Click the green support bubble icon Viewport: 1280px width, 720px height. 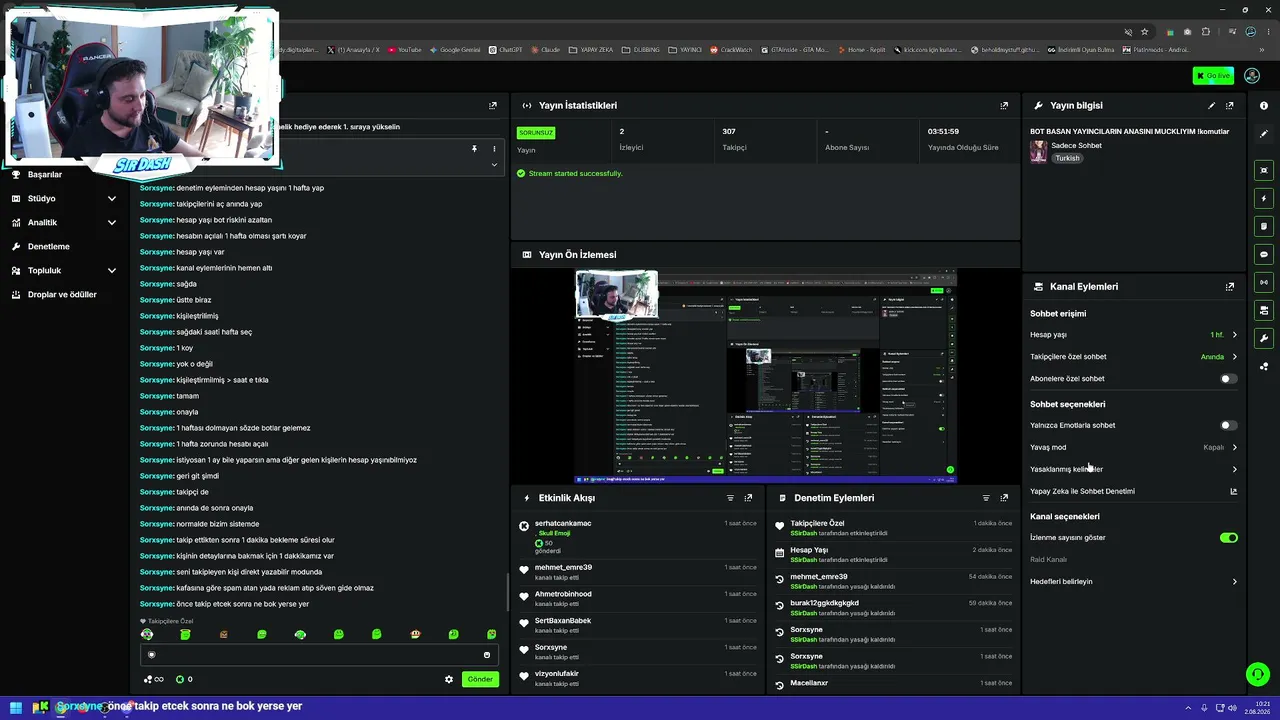(x=1258, y=674)
